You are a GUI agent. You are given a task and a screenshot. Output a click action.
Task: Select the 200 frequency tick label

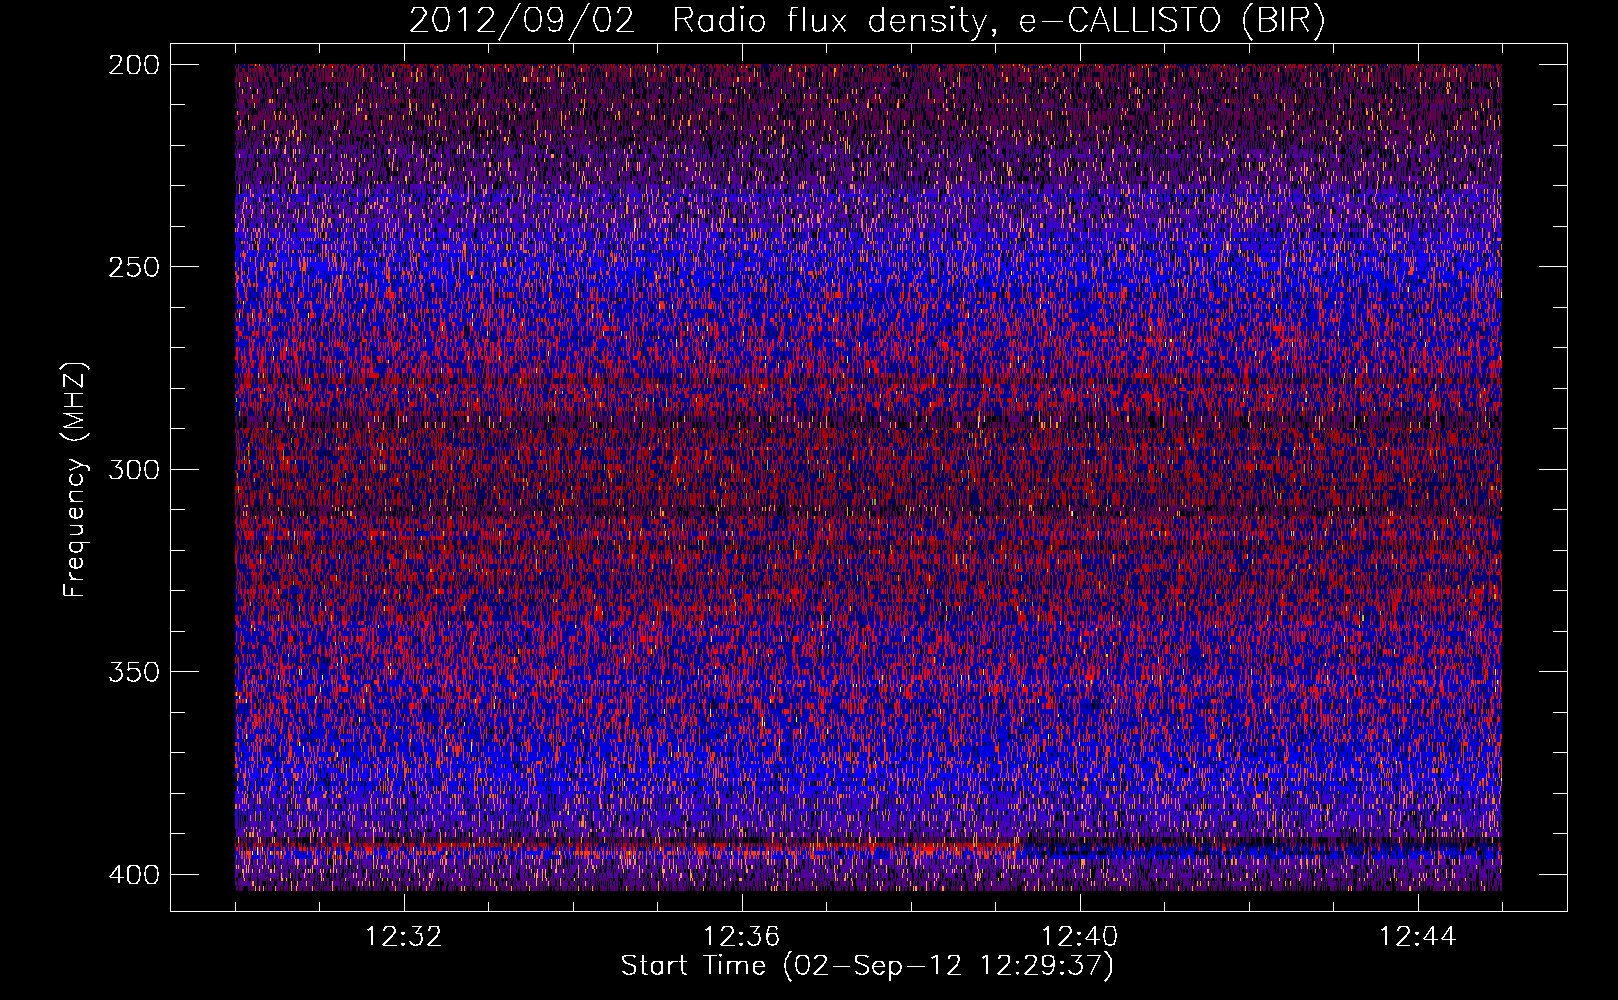click(133, 65)
